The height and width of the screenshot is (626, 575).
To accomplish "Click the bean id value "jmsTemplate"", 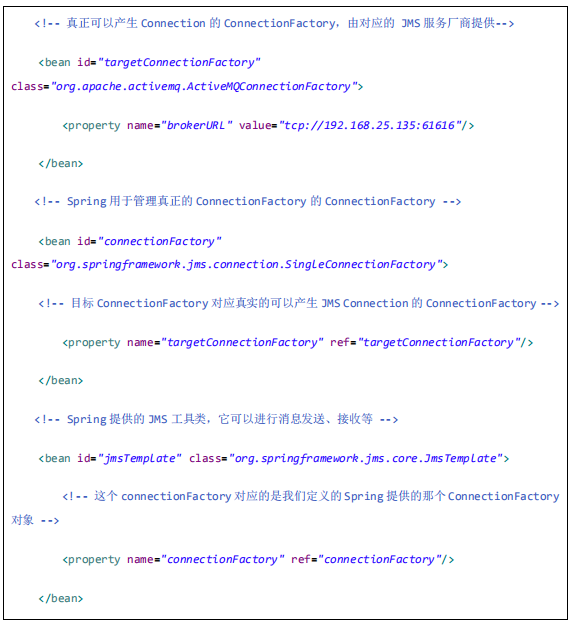I will click(x=140, y=458).
